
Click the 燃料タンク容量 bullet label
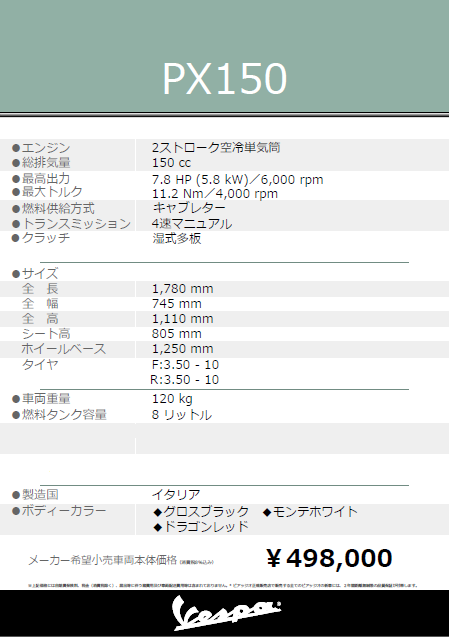point(59,415)
